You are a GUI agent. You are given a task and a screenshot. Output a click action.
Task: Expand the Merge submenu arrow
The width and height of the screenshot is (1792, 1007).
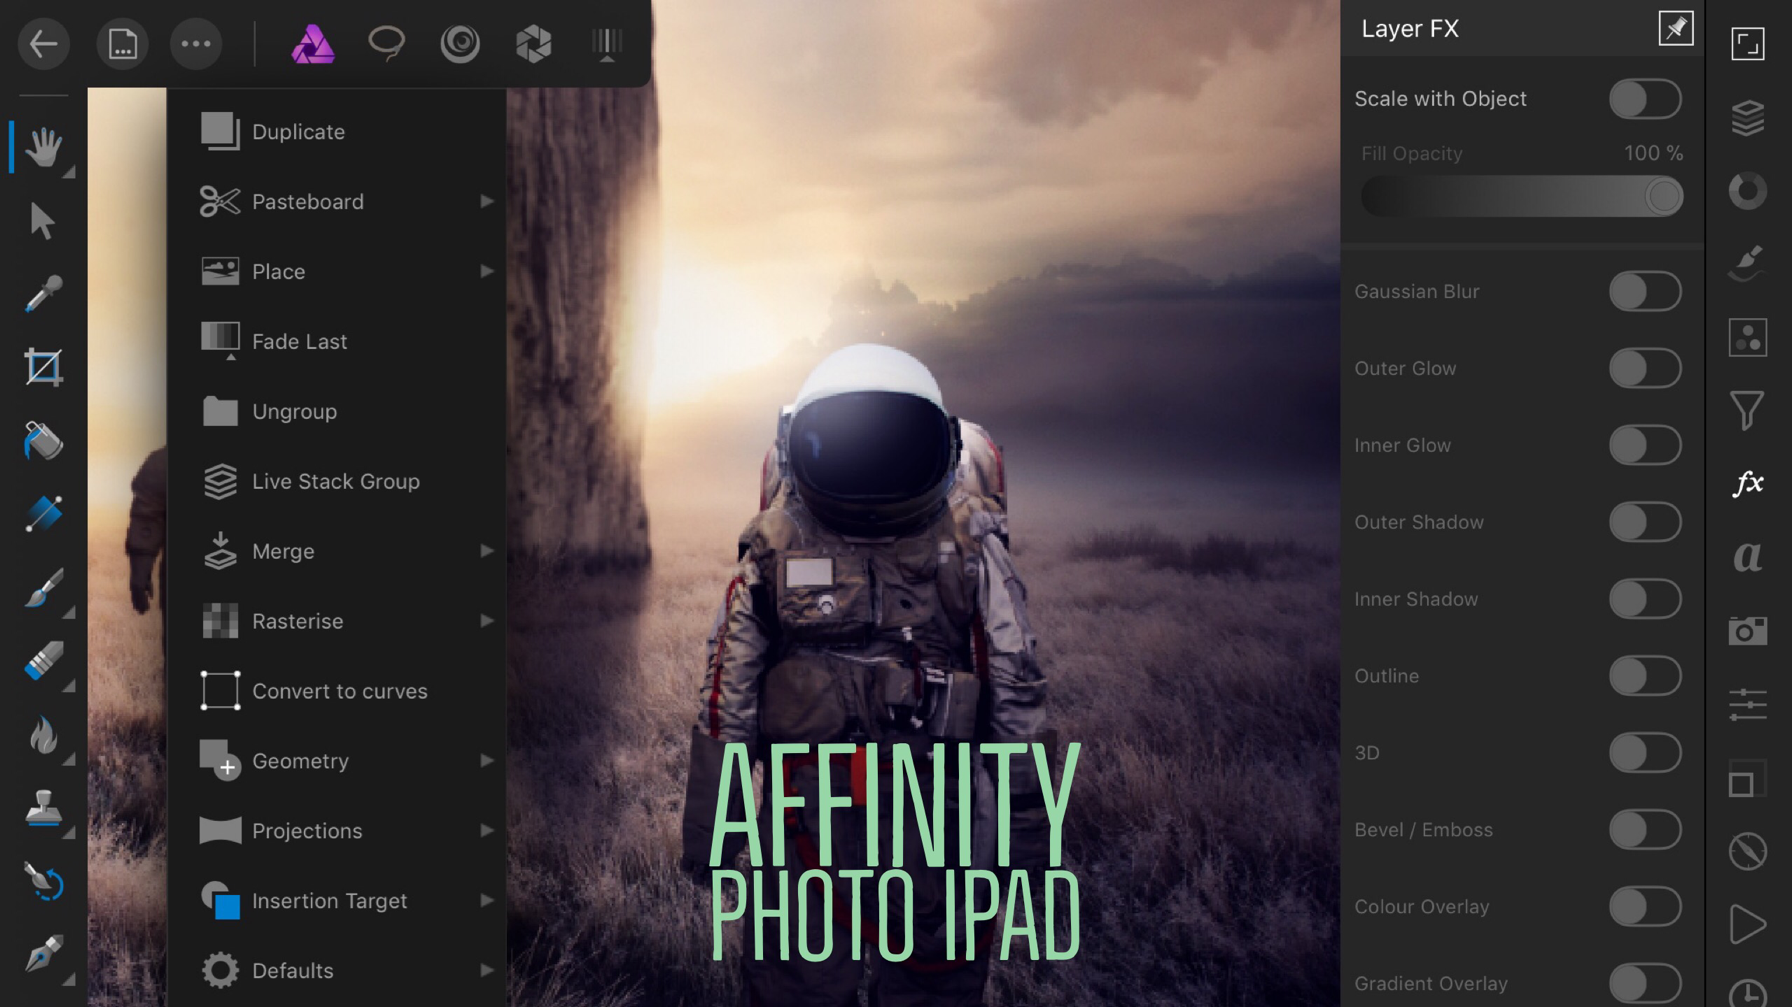[487, 551]
